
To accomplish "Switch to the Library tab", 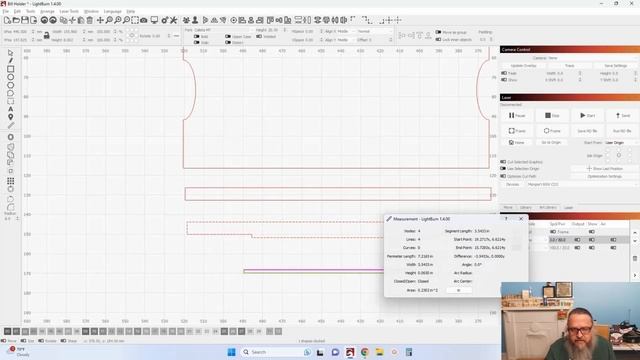I will click(x=526, y=207).
